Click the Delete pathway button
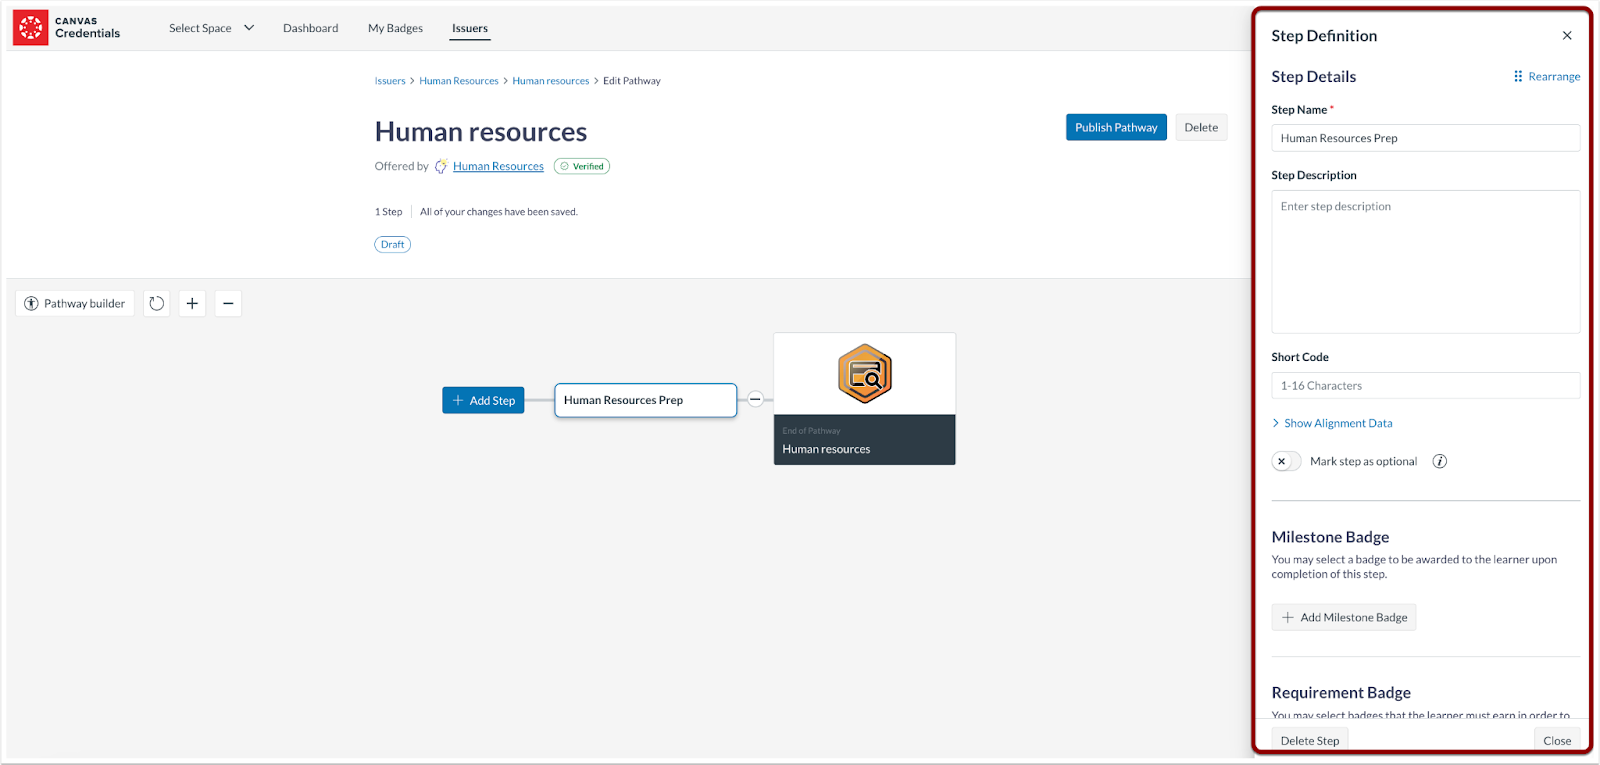 pos(1201,127)
